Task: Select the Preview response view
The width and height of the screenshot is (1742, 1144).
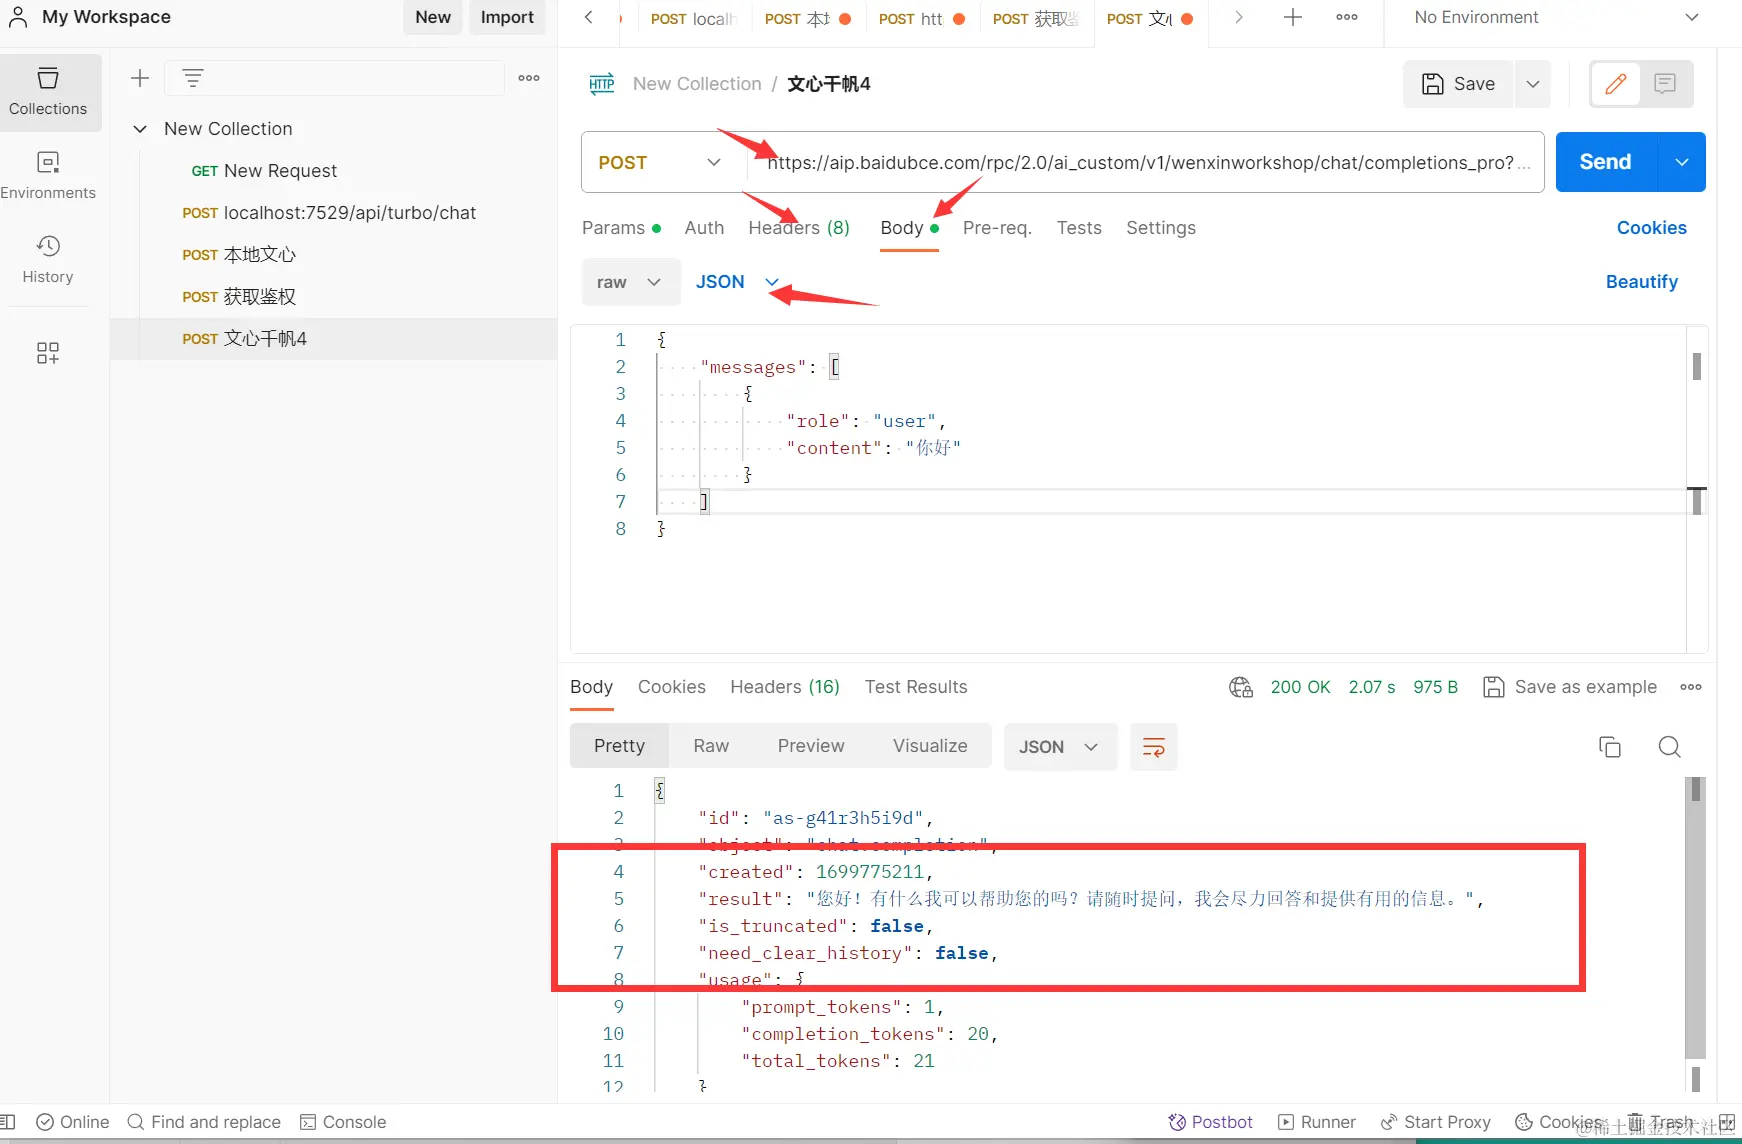Action: [811, 746]
